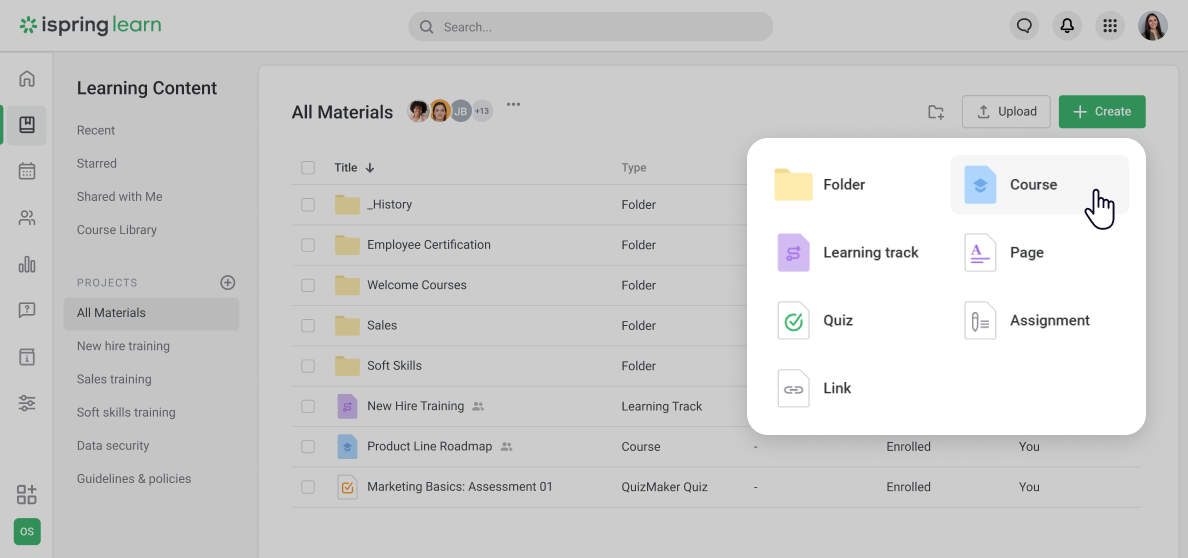The width and height of the screenshot is (1188, 558).
Task: Open the calendar icon in sidebar
Action: [27, 171]
